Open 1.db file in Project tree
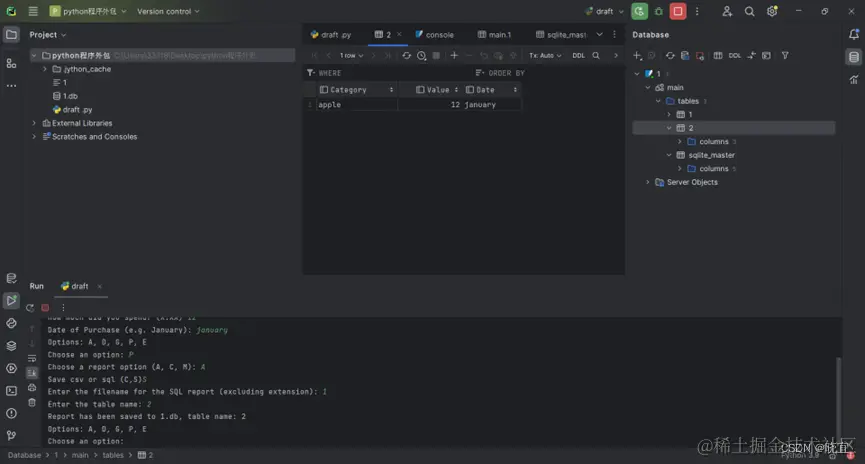865x464 pixels. (x=65, y=96)
